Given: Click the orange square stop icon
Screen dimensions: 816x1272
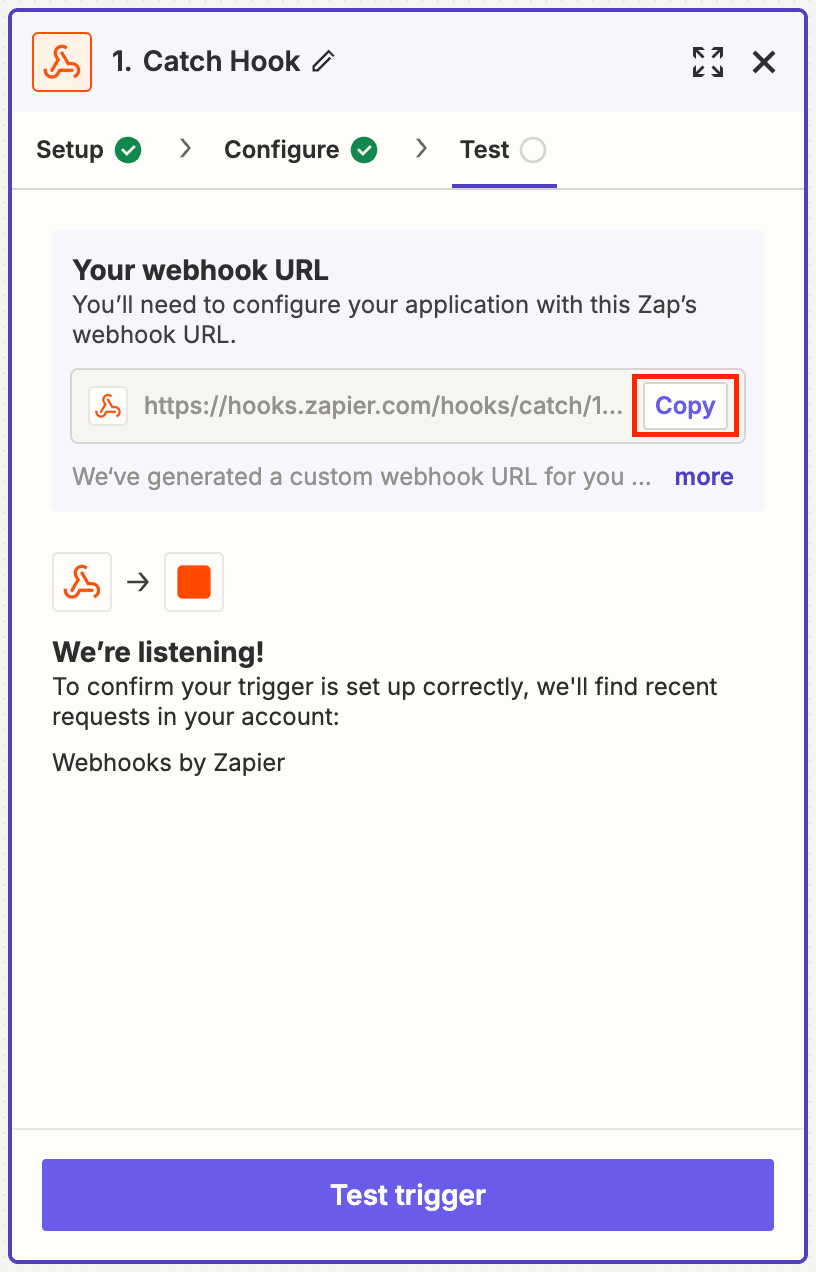Looking at the screenshot, I should coord(194,582).
